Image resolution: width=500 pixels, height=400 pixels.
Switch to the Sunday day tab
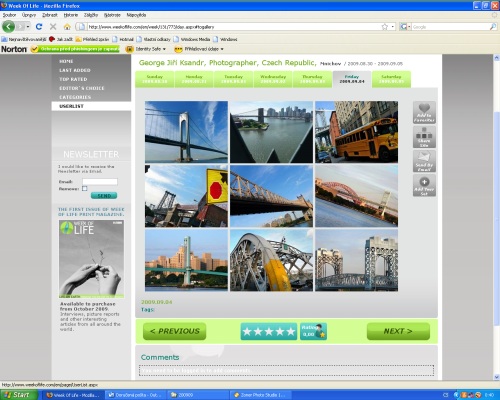155,79
